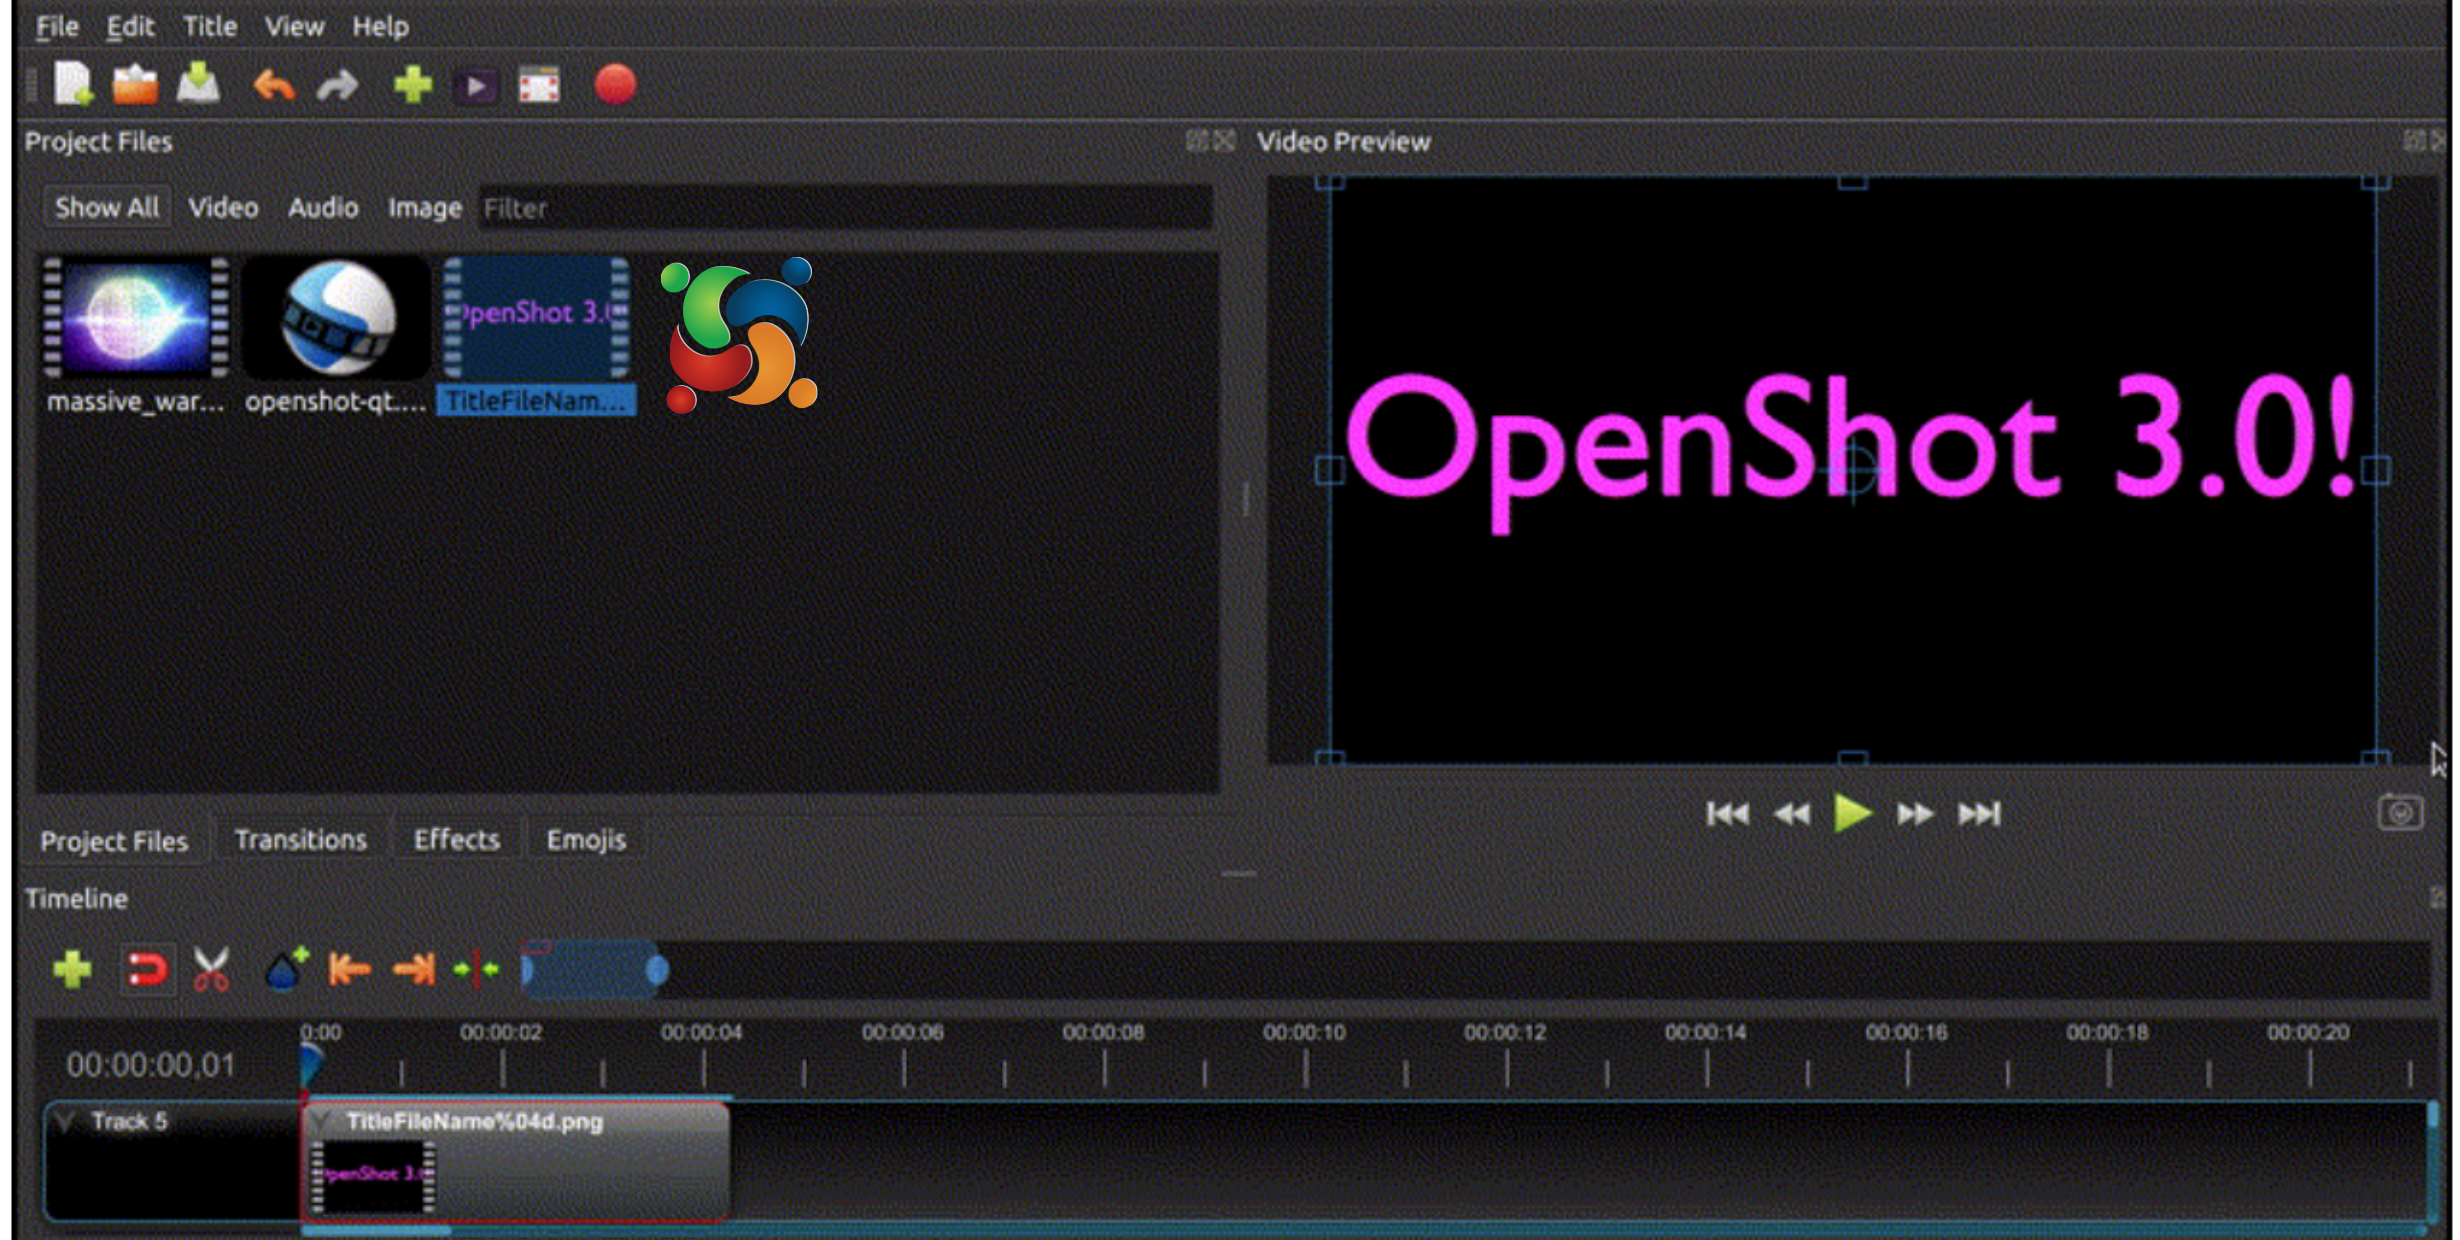Save the current frame with the camera icon

2400,812
